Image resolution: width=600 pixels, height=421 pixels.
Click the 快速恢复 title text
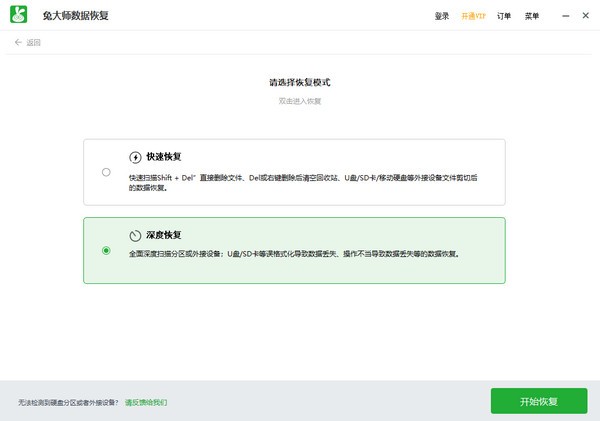(x=163, y=157)
